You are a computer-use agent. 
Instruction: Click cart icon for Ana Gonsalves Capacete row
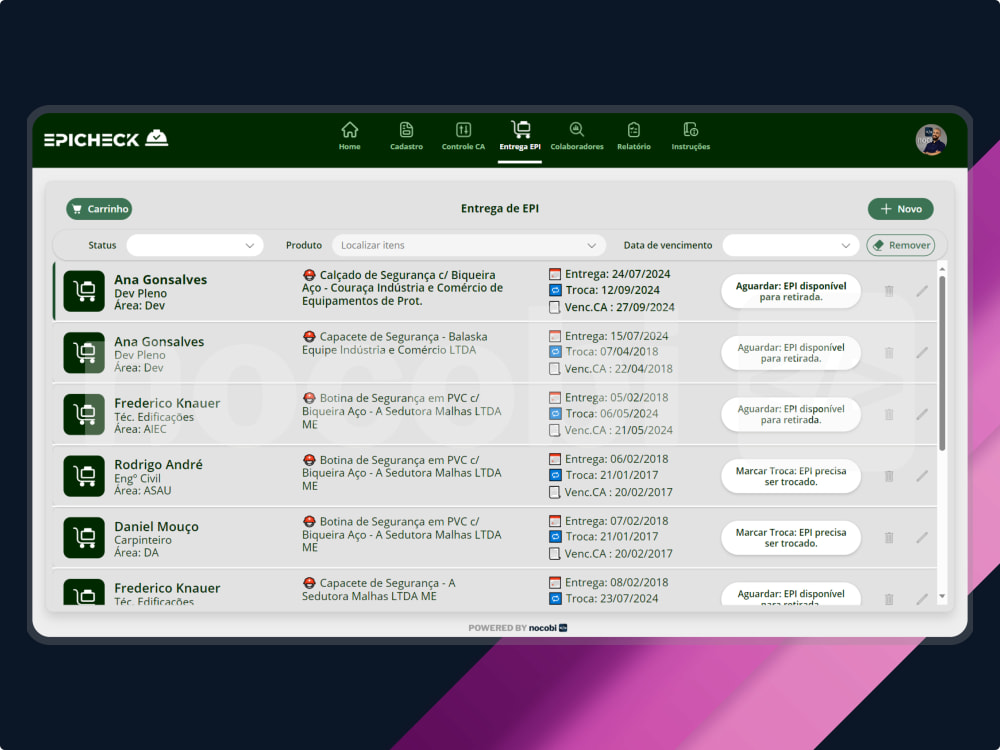(x=84, y=353)
